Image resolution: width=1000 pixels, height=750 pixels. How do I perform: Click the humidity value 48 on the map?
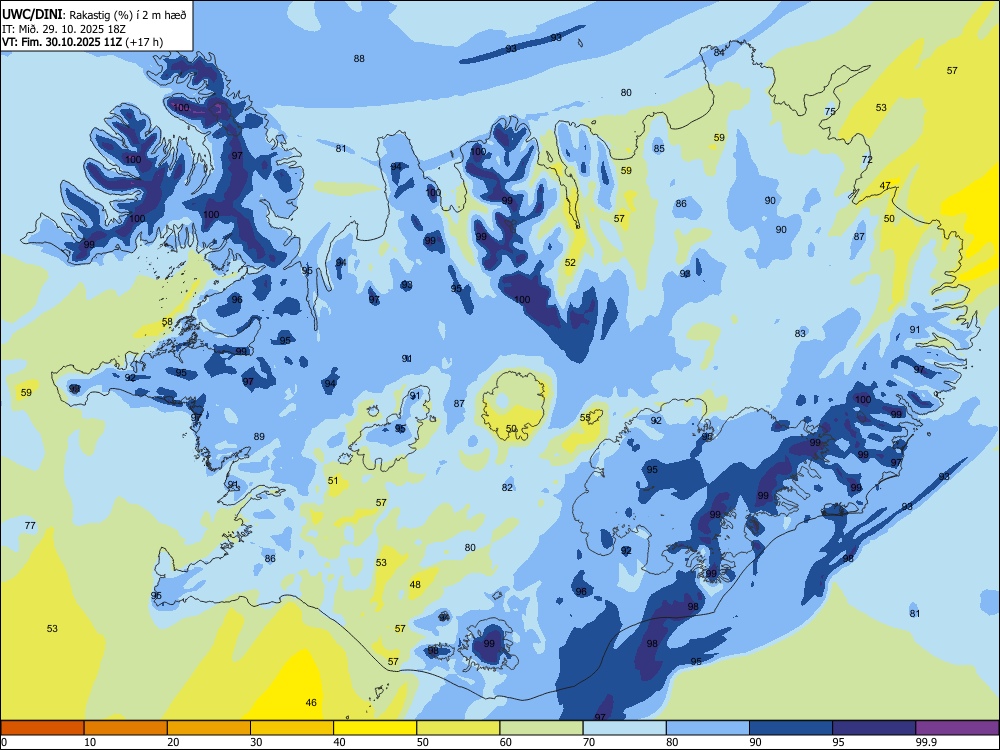pos(415,585)
